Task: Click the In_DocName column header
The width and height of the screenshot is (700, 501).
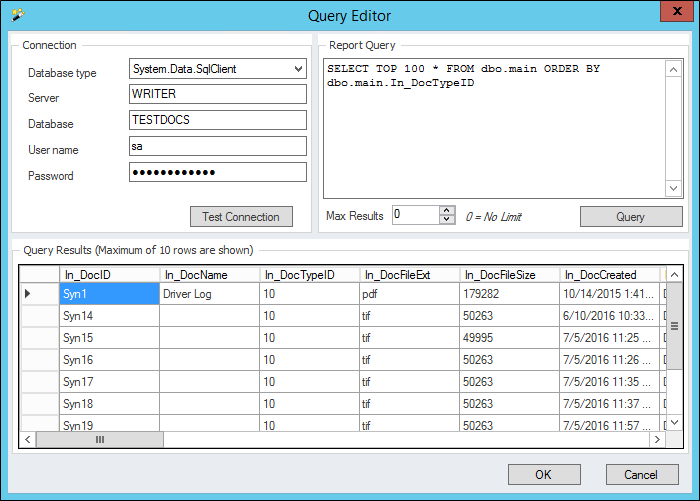Action: click(209, 275)
